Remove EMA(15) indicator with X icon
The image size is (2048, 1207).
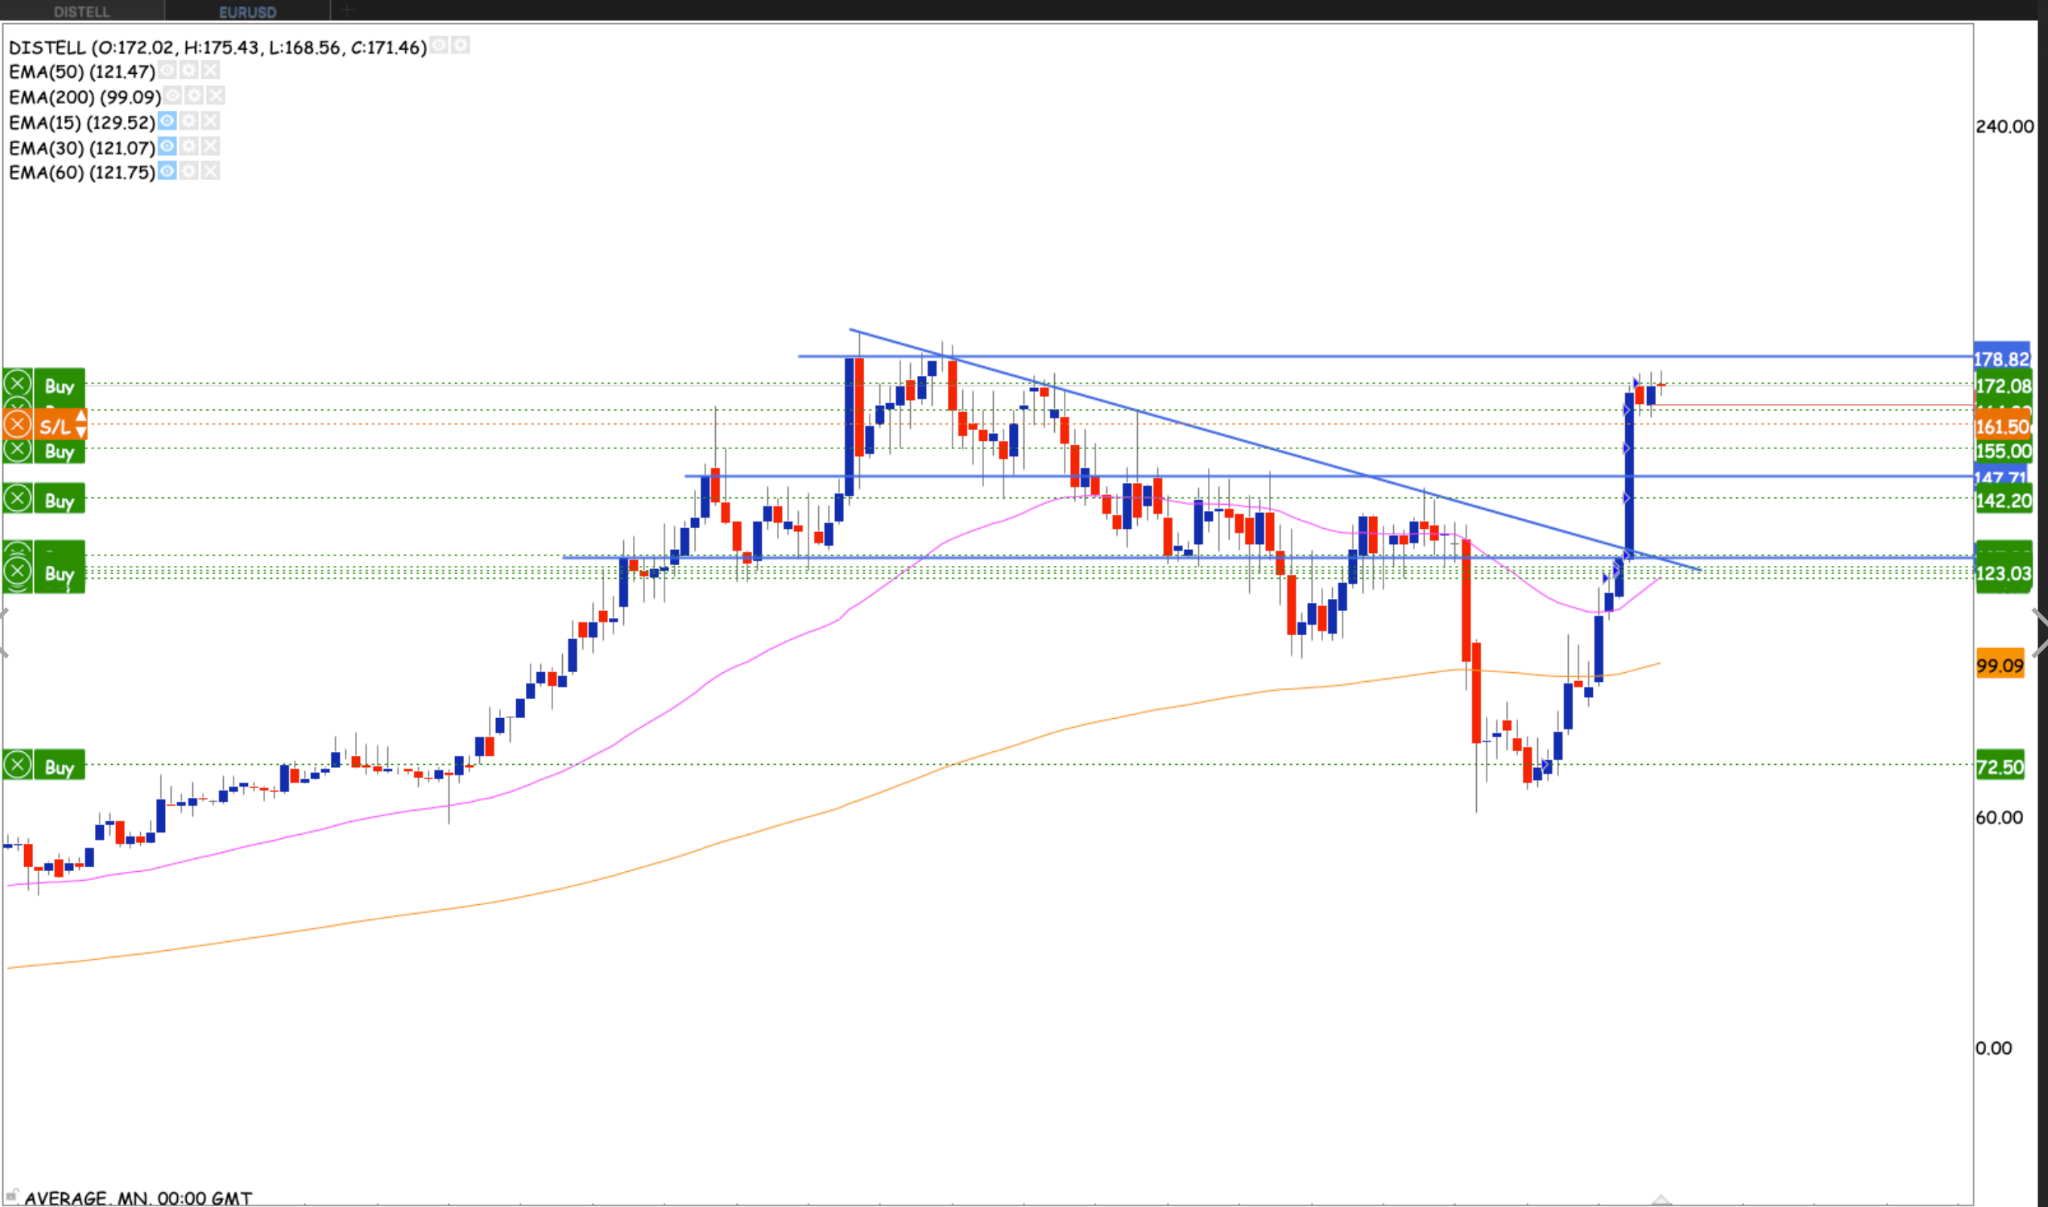click(210, 121)
